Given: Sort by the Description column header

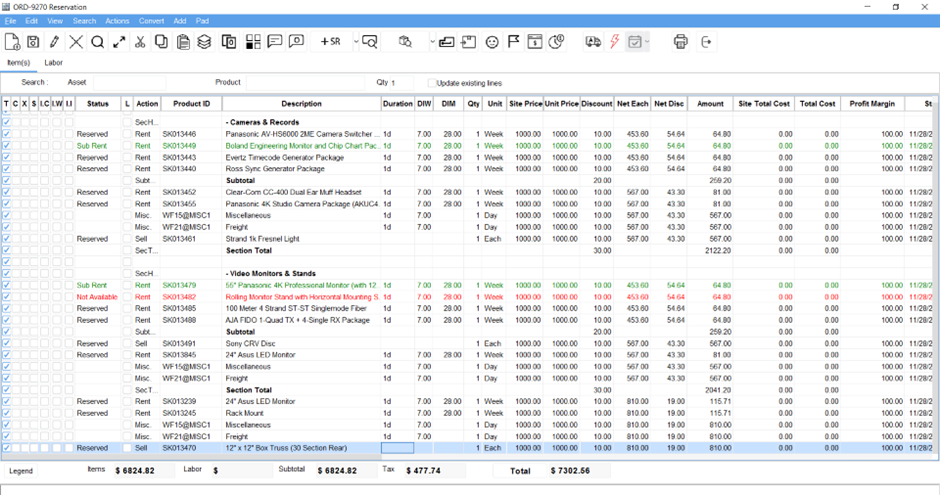Looking at the screenshot, I should 301,104.
